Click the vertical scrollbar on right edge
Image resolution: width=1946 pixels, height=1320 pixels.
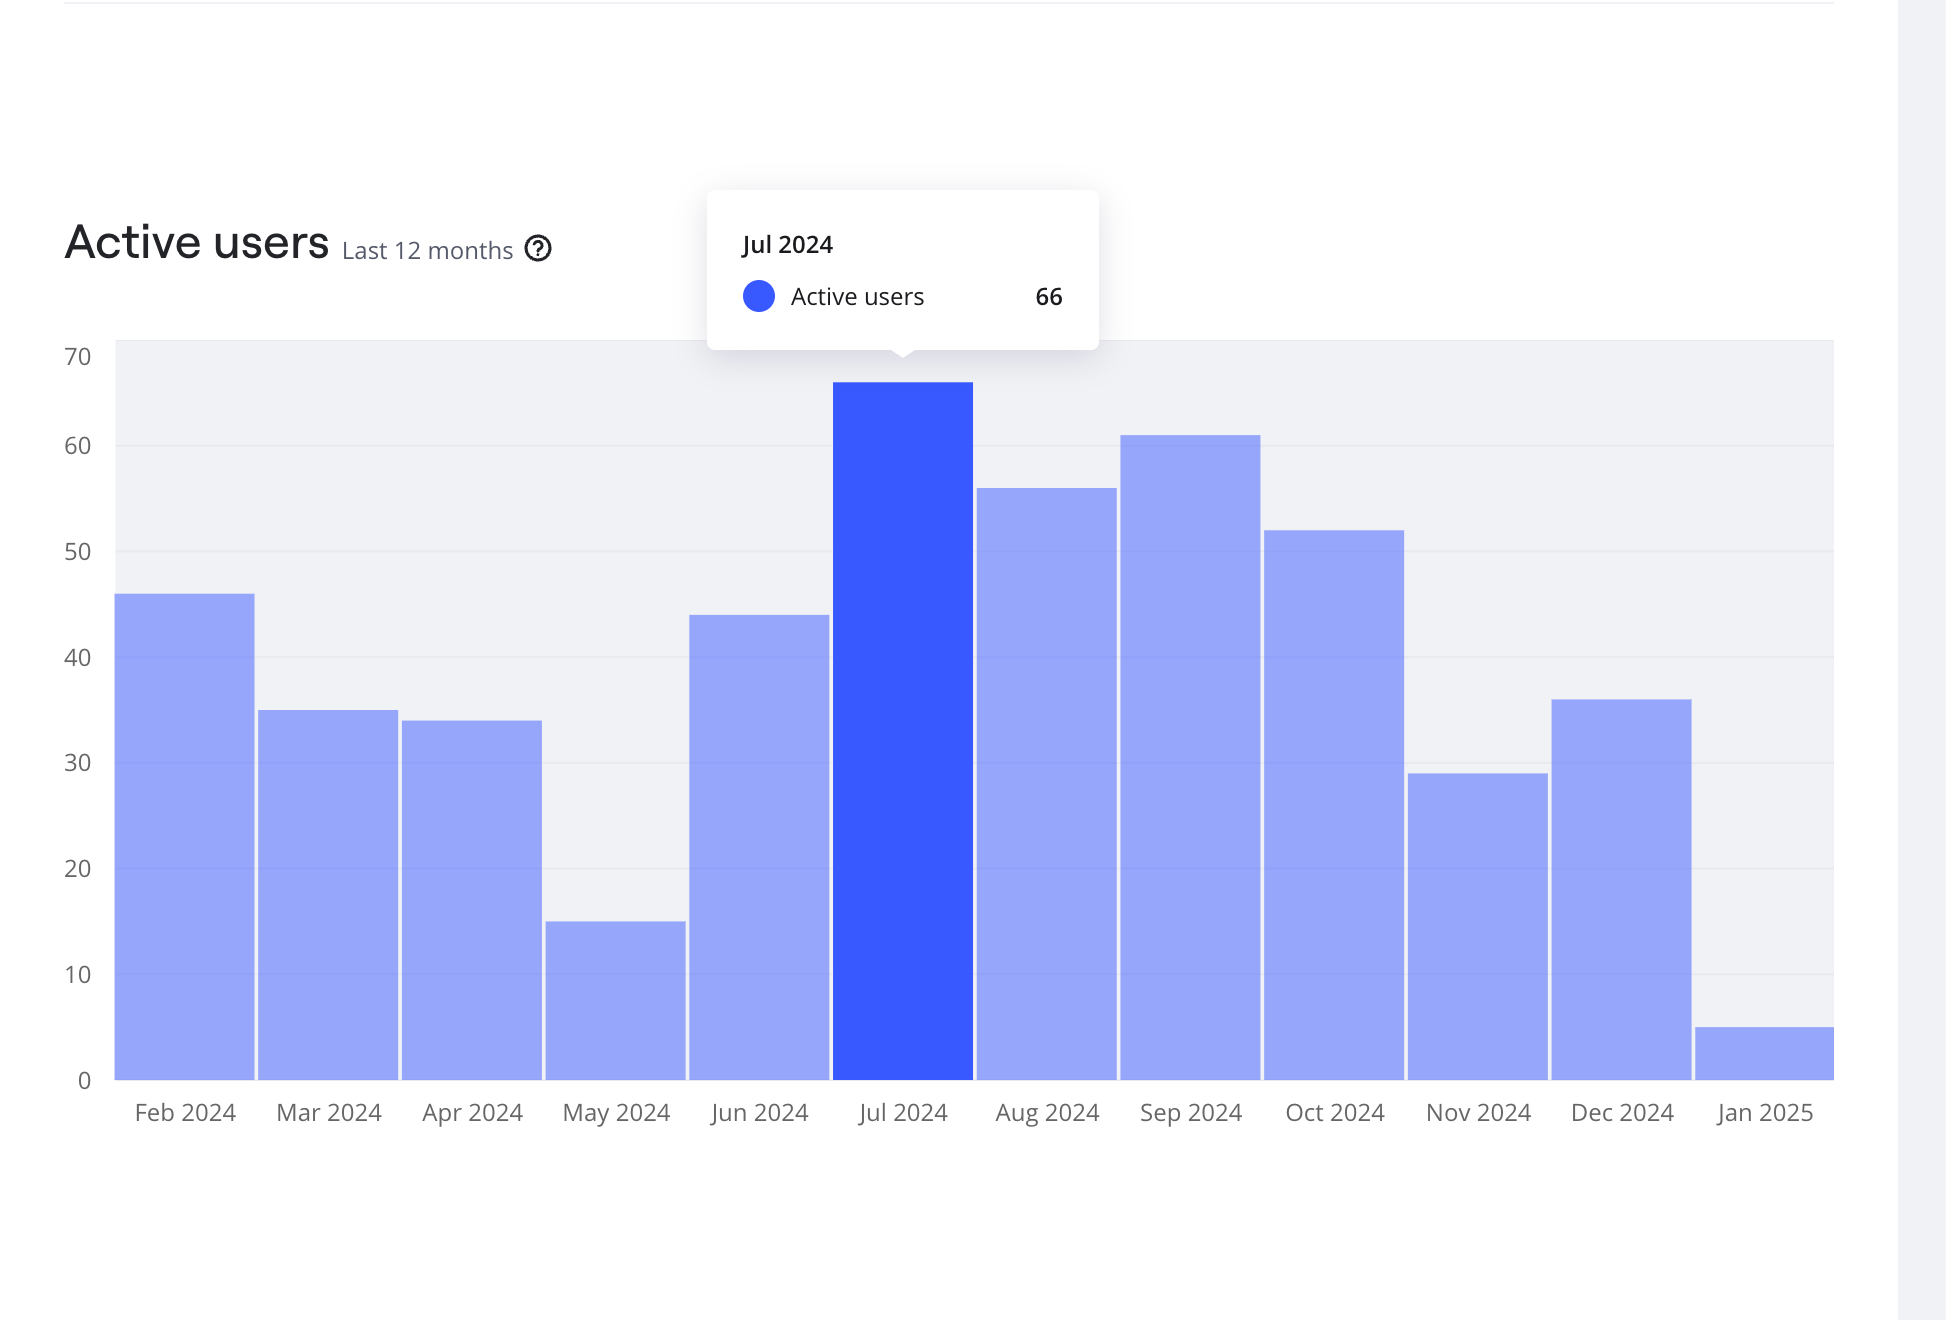click(x=1921, y=660)
